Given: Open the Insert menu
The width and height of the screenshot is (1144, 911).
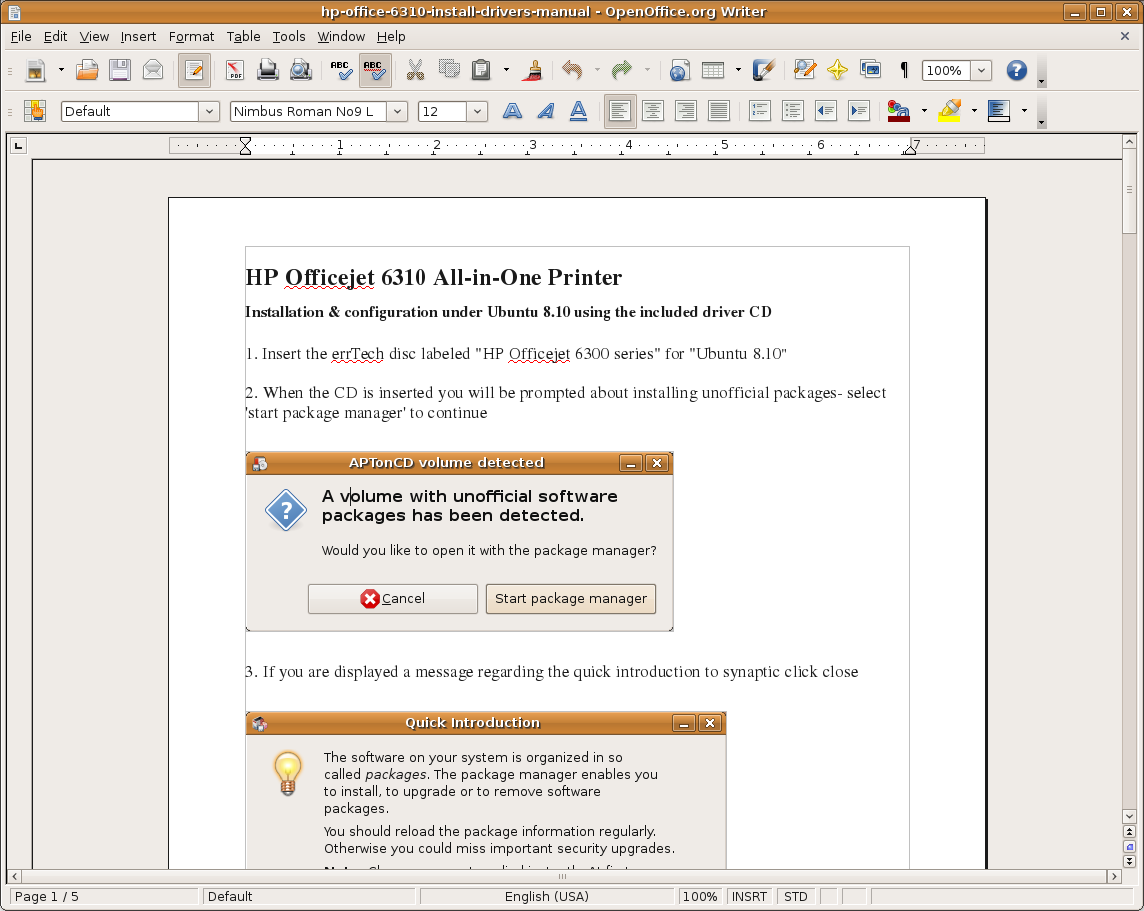Looking at the screenshot, I should click(x=138, y=36).
